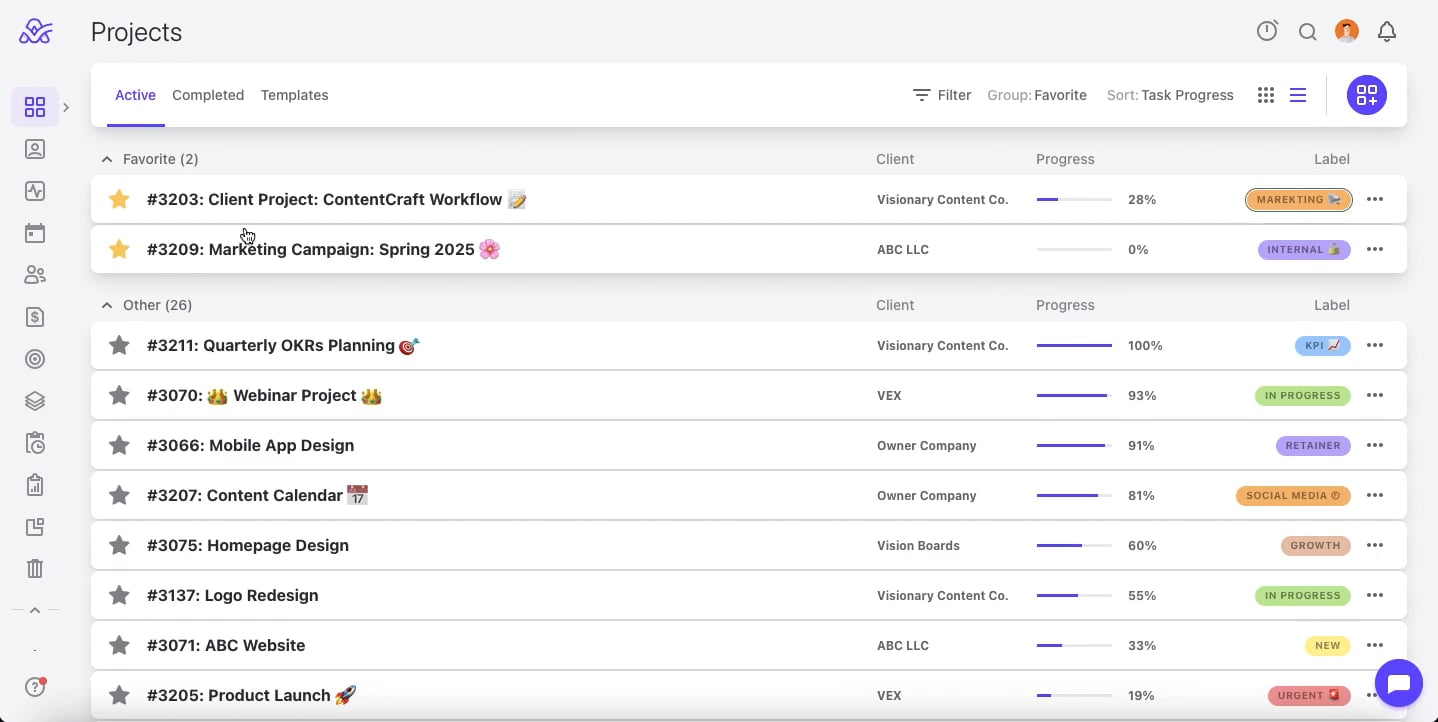Image resolution: width=1438 pixels, height=722 pixels.
Task: Open the chat support bubble
Action: 1399,684
